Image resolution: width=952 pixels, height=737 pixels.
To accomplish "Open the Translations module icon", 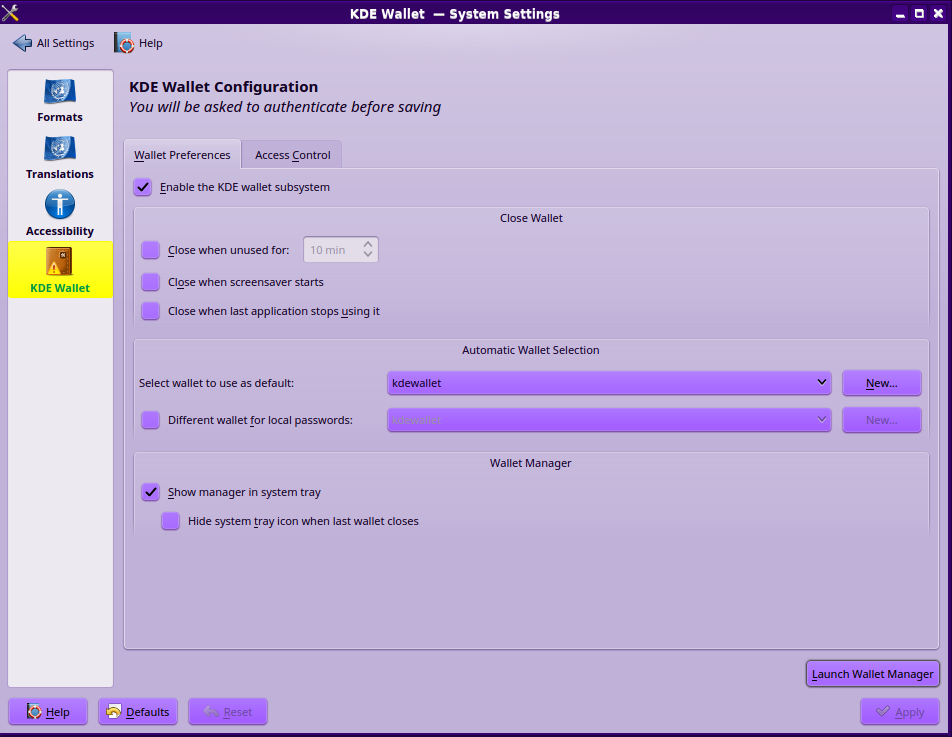I will pos(60,149).
